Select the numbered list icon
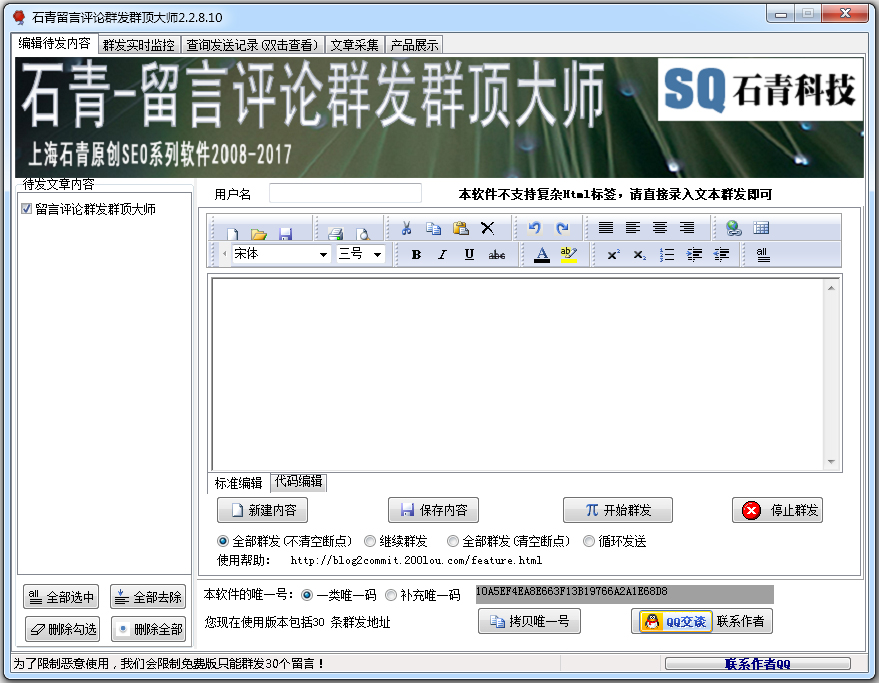This screenshot has width=879, height=683. pos(666,254)
